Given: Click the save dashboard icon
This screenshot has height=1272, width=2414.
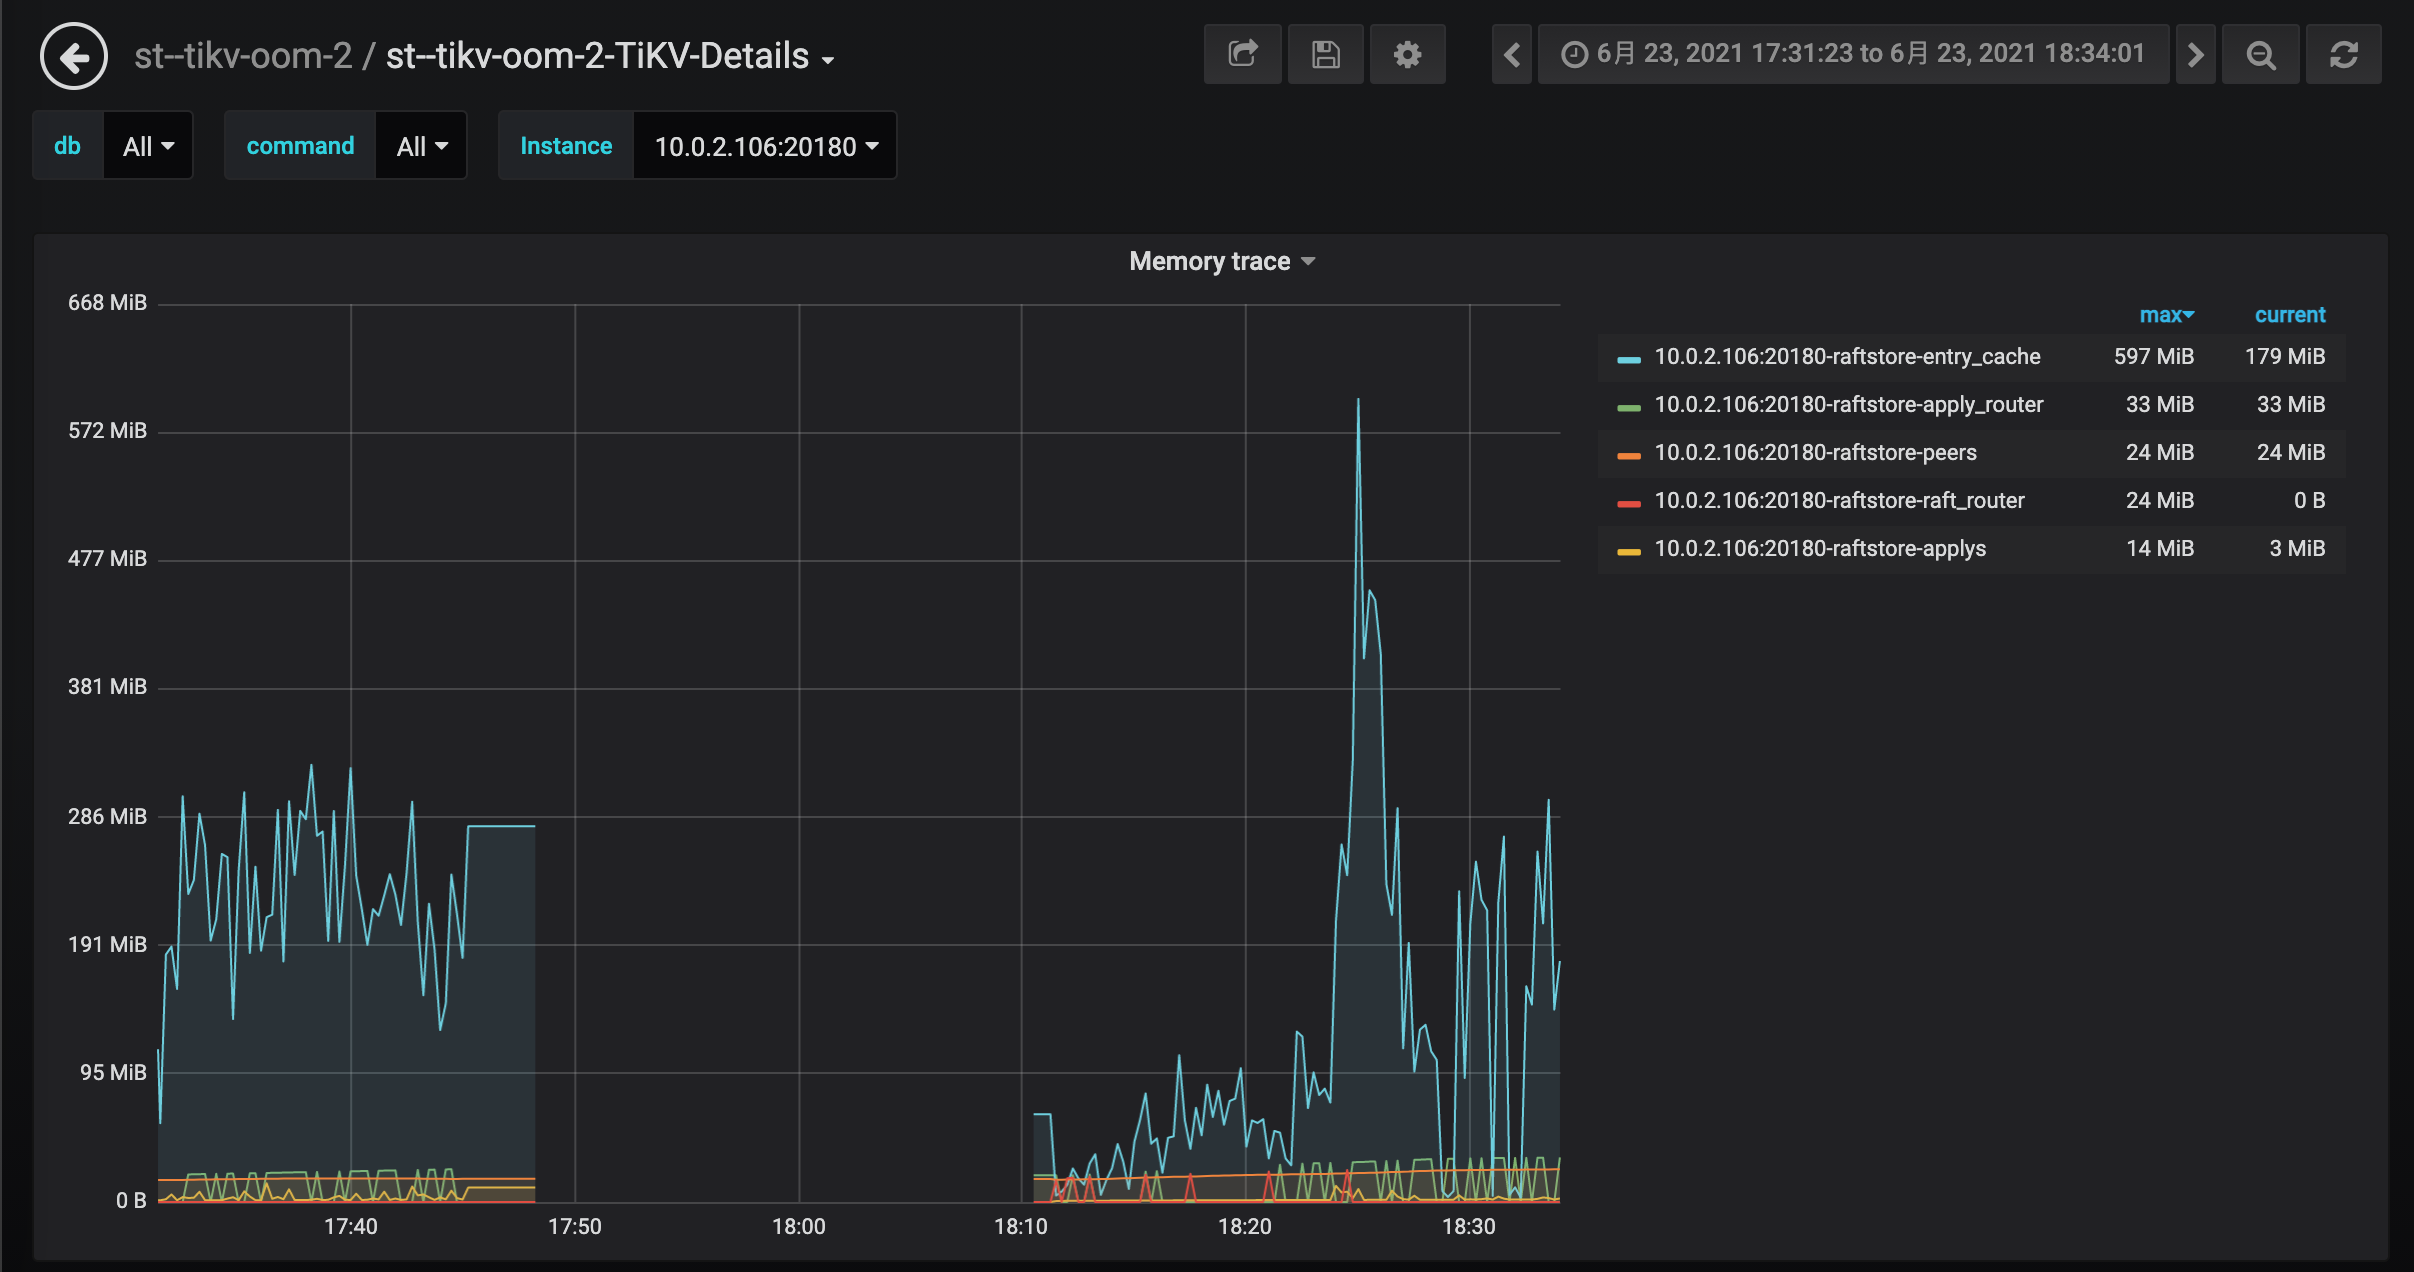Looking at the screenshot, I should [1325, 54].
